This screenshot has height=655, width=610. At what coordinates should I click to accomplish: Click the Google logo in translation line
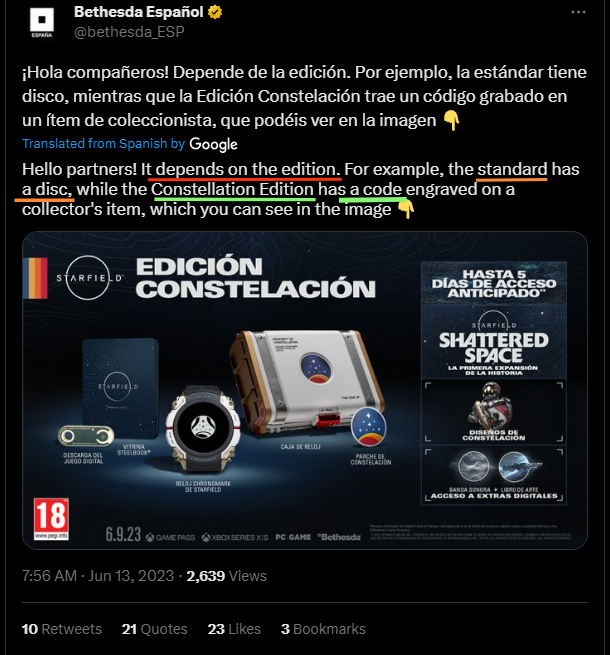point(214,144)
